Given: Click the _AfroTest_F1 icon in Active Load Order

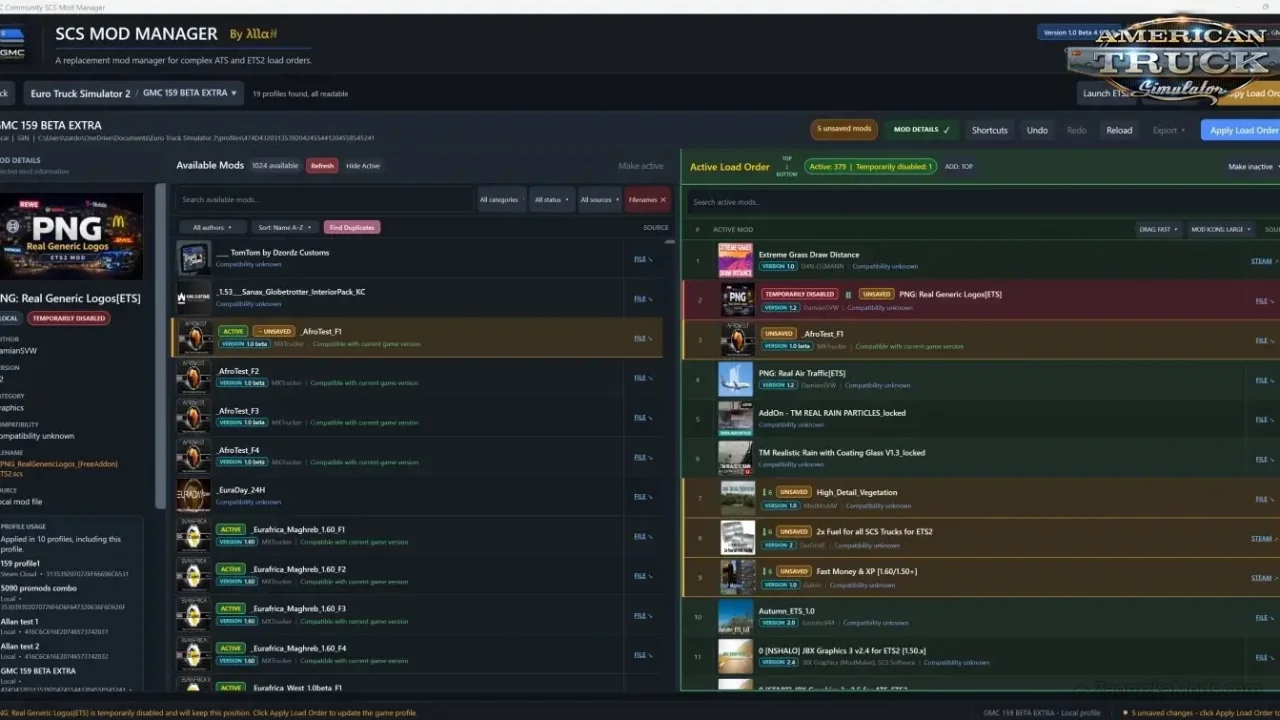Looking at the screenshot, I should point(738,340).
